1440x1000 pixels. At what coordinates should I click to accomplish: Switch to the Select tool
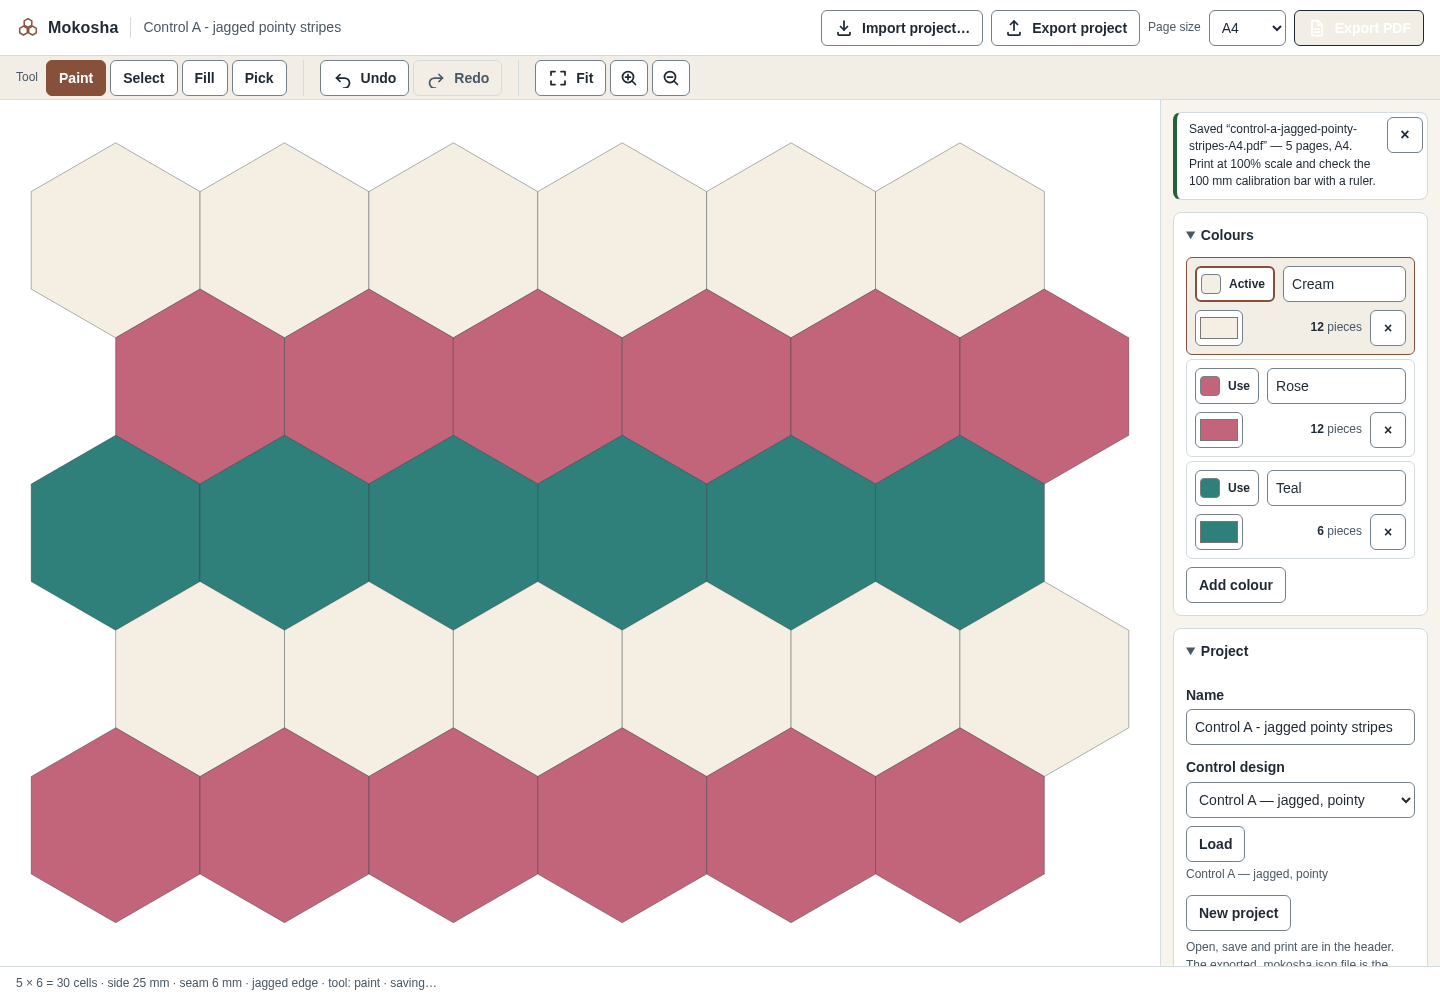(144, 78)
